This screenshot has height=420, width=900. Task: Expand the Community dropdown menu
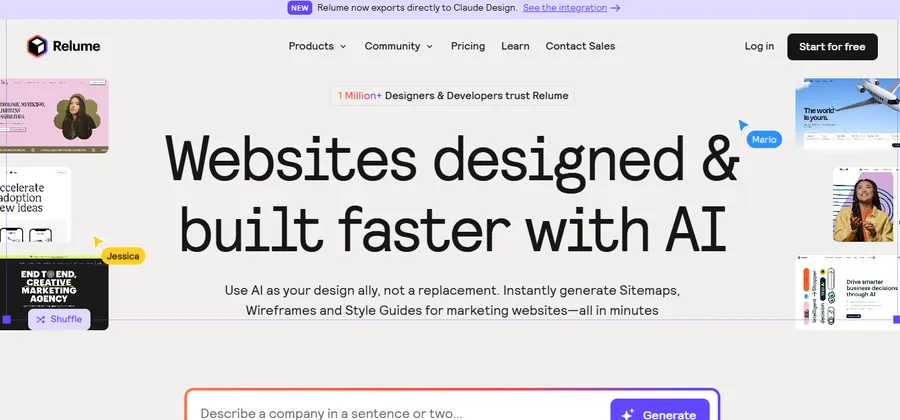pyautogui.click(x=398, y=46)
